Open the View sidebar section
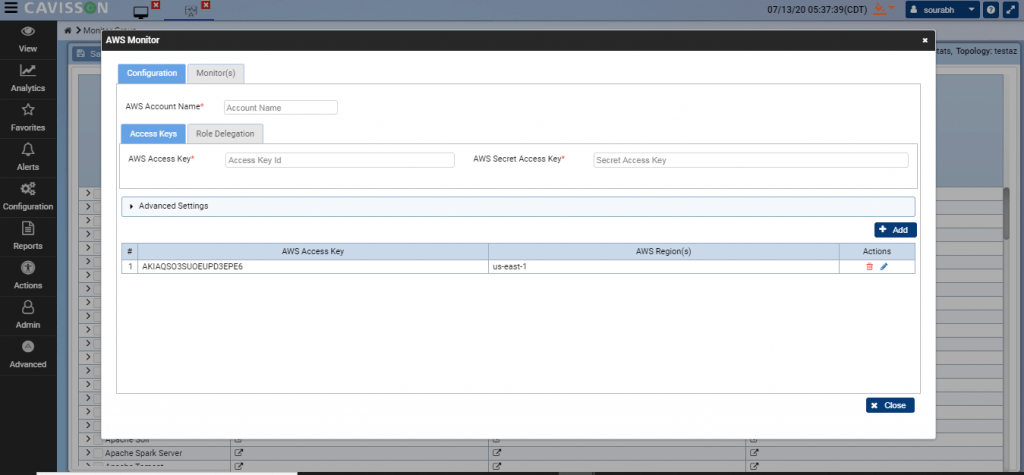This screenshot has height=475, width=1024. [x=28, y=39]
